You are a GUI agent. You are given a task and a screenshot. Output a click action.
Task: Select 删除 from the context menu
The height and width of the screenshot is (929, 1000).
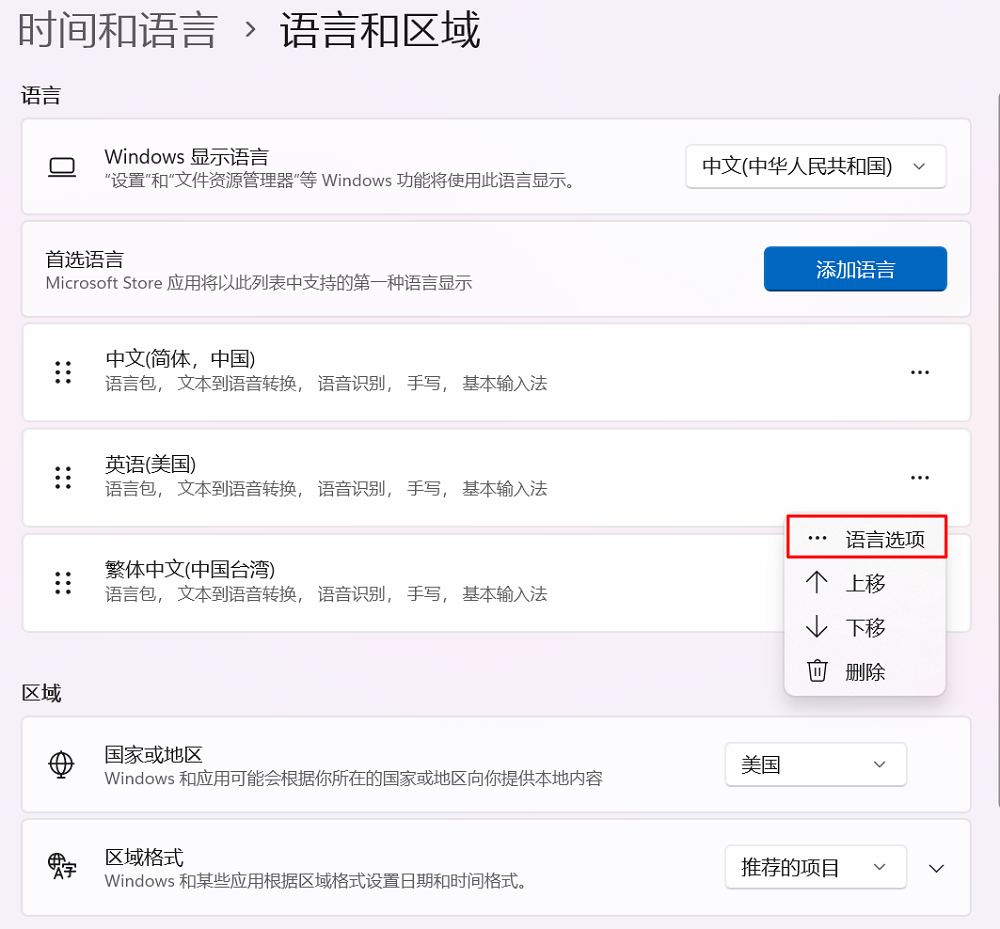[865, 672]
